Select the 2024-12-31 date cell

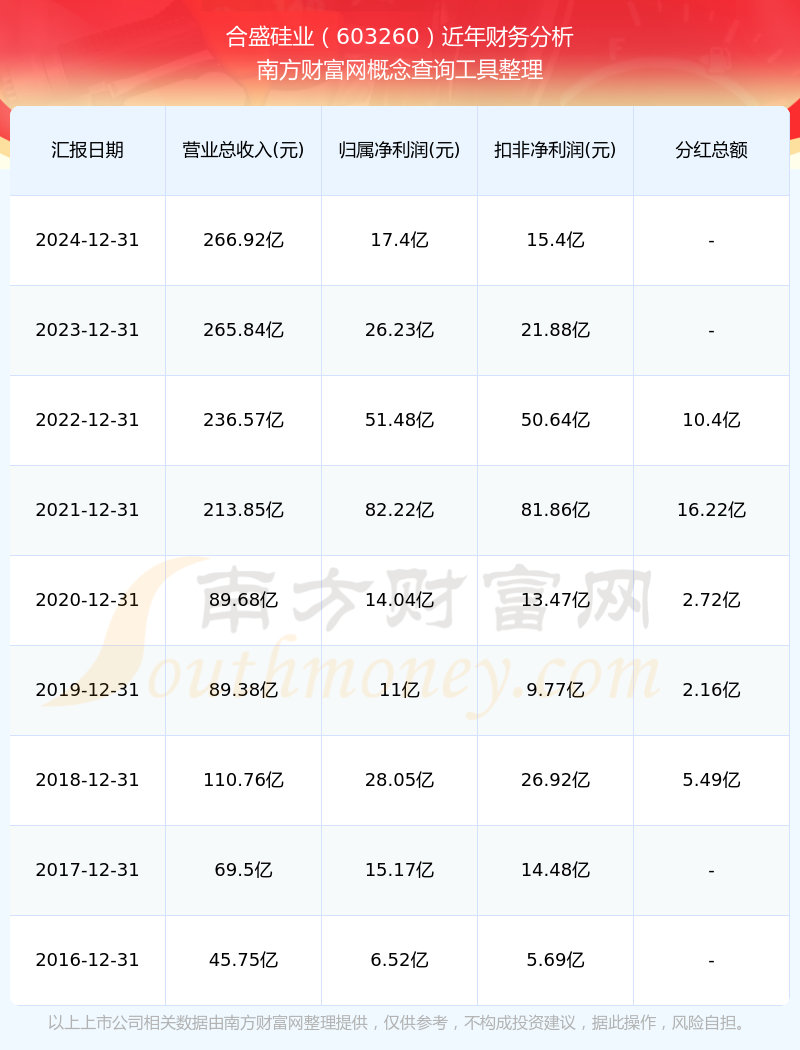[88, 240]
